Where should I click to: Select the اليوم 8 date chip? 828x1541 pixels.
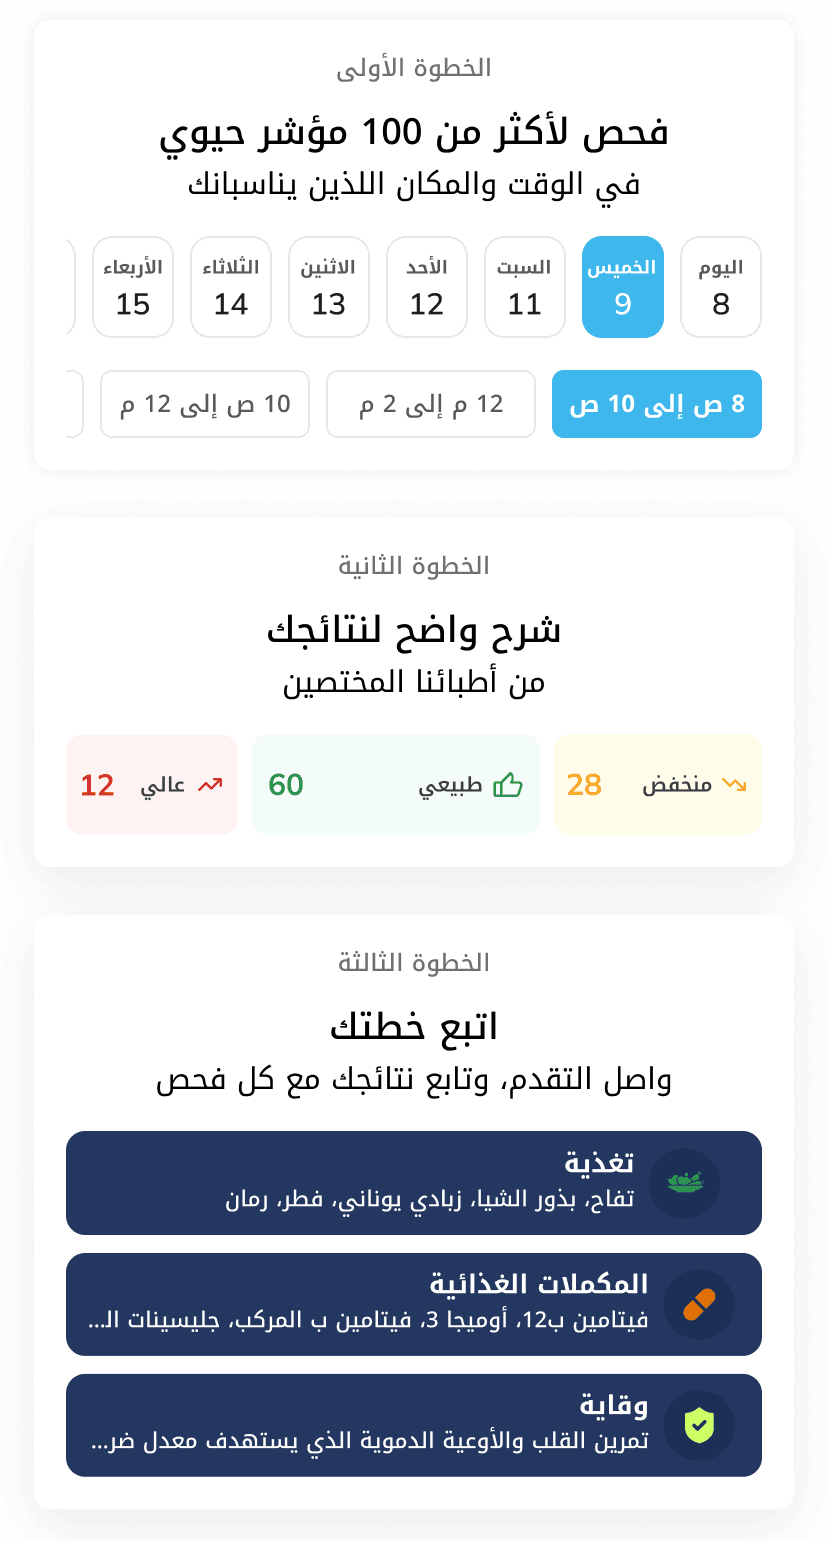tap(721, 287)
